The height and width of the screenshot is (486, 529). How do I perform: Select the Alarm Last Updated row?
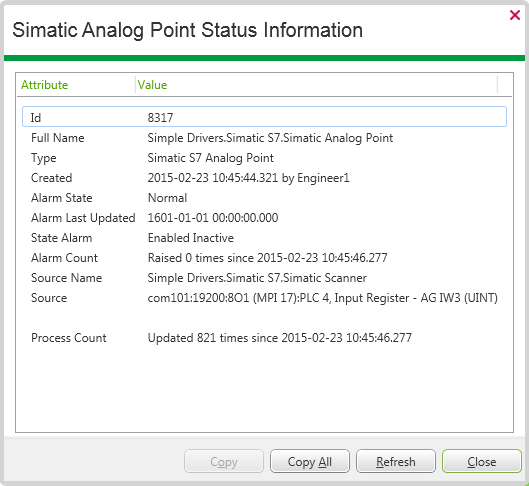(x=264, y=218)
